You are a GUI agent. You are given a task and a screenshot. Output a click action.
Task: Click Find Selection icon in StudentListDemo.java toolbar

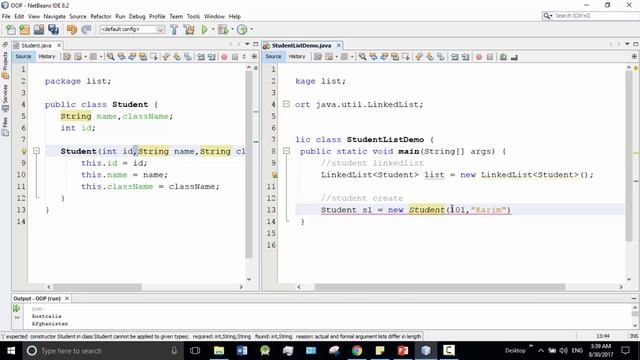(x=362, y=57)
